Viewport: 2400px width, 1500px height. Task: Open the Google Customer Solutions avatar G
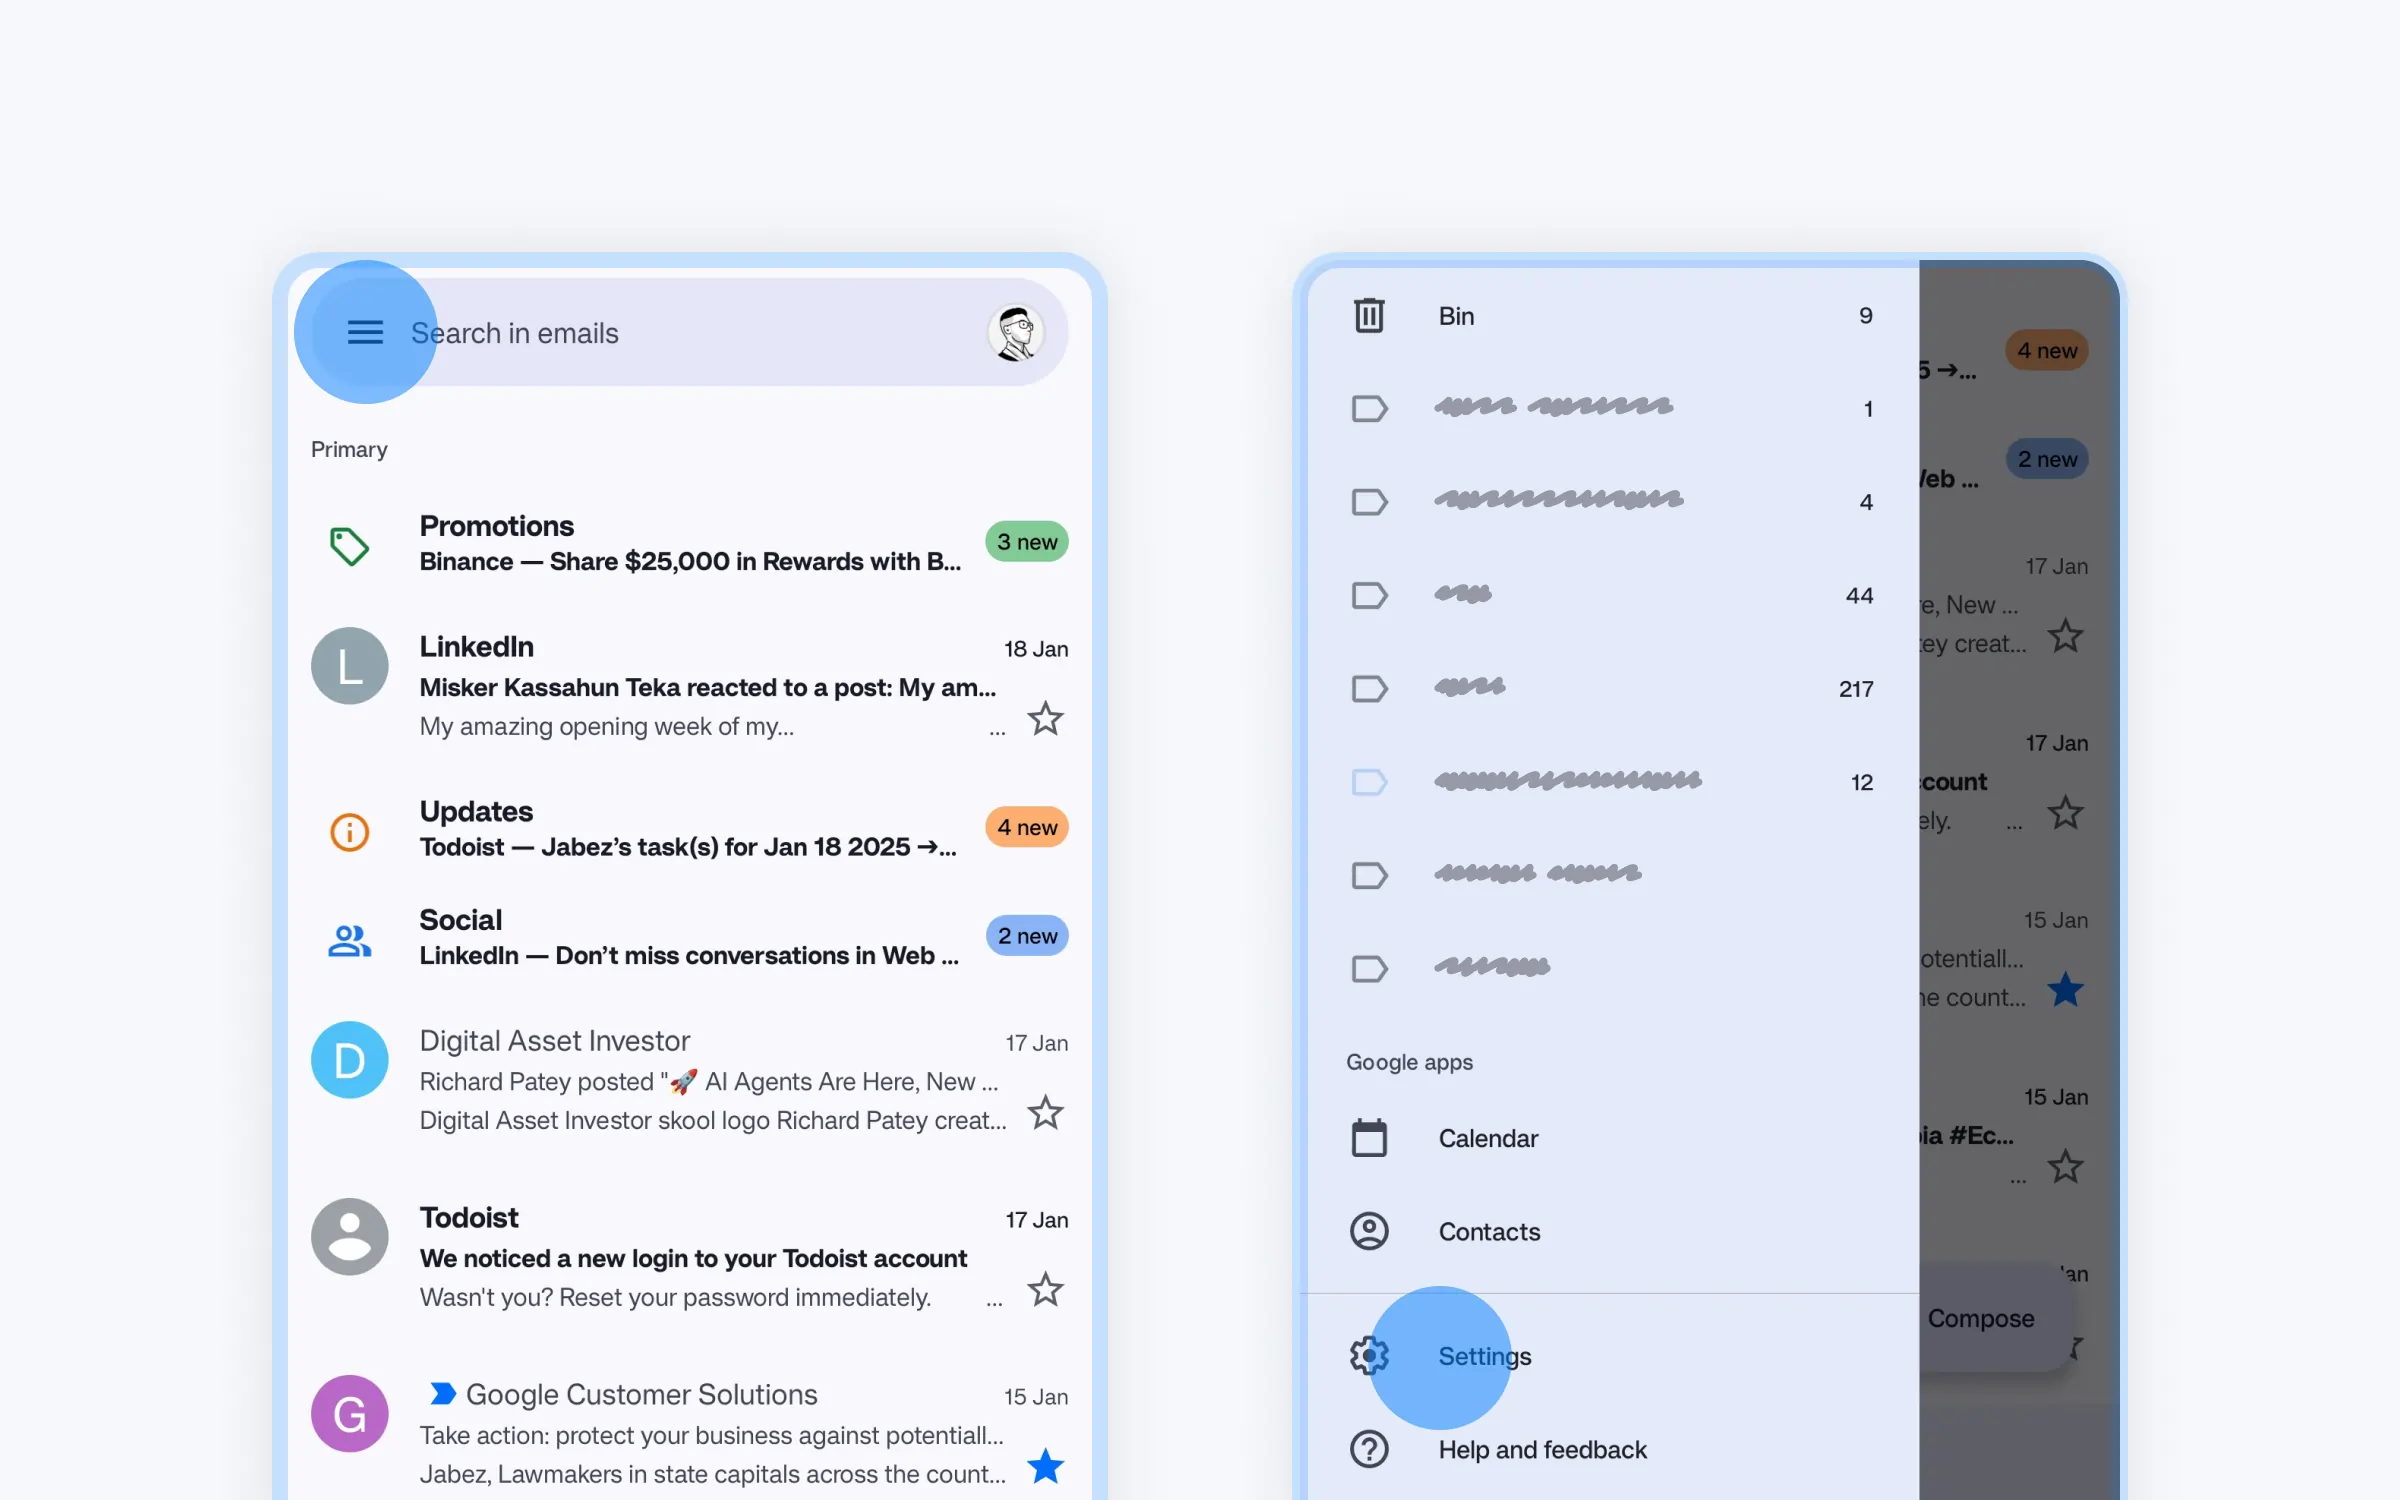click(349, 1414)
